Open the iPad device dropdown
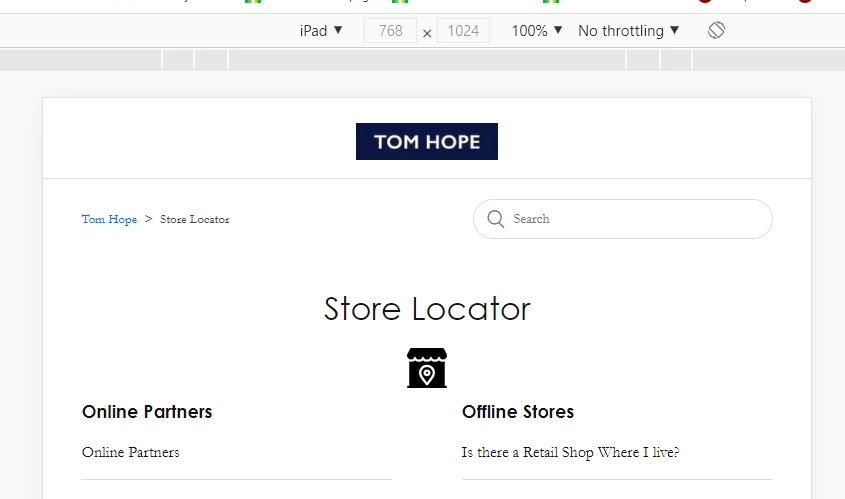The image size is (845, 499). pyautogui.click(x=321, y=31)
